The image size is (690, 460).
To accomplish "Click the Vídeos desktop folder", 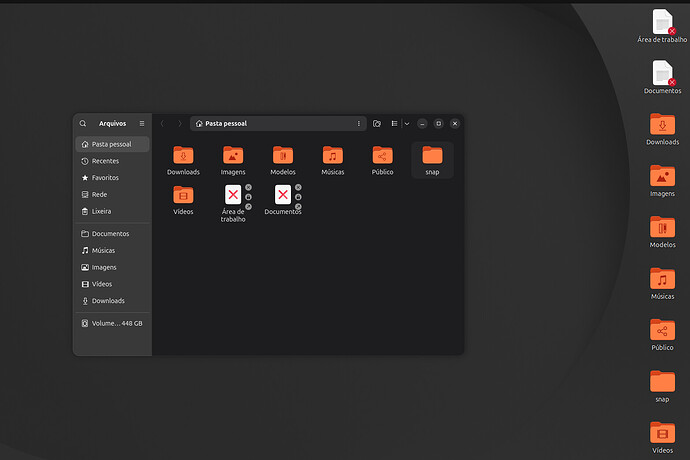I will pyautogui.click(x=662, y=438).
